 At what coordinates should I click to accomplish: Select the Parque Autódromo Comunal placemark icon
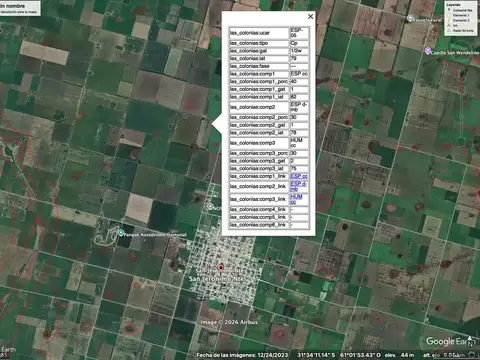click(121, 233)
